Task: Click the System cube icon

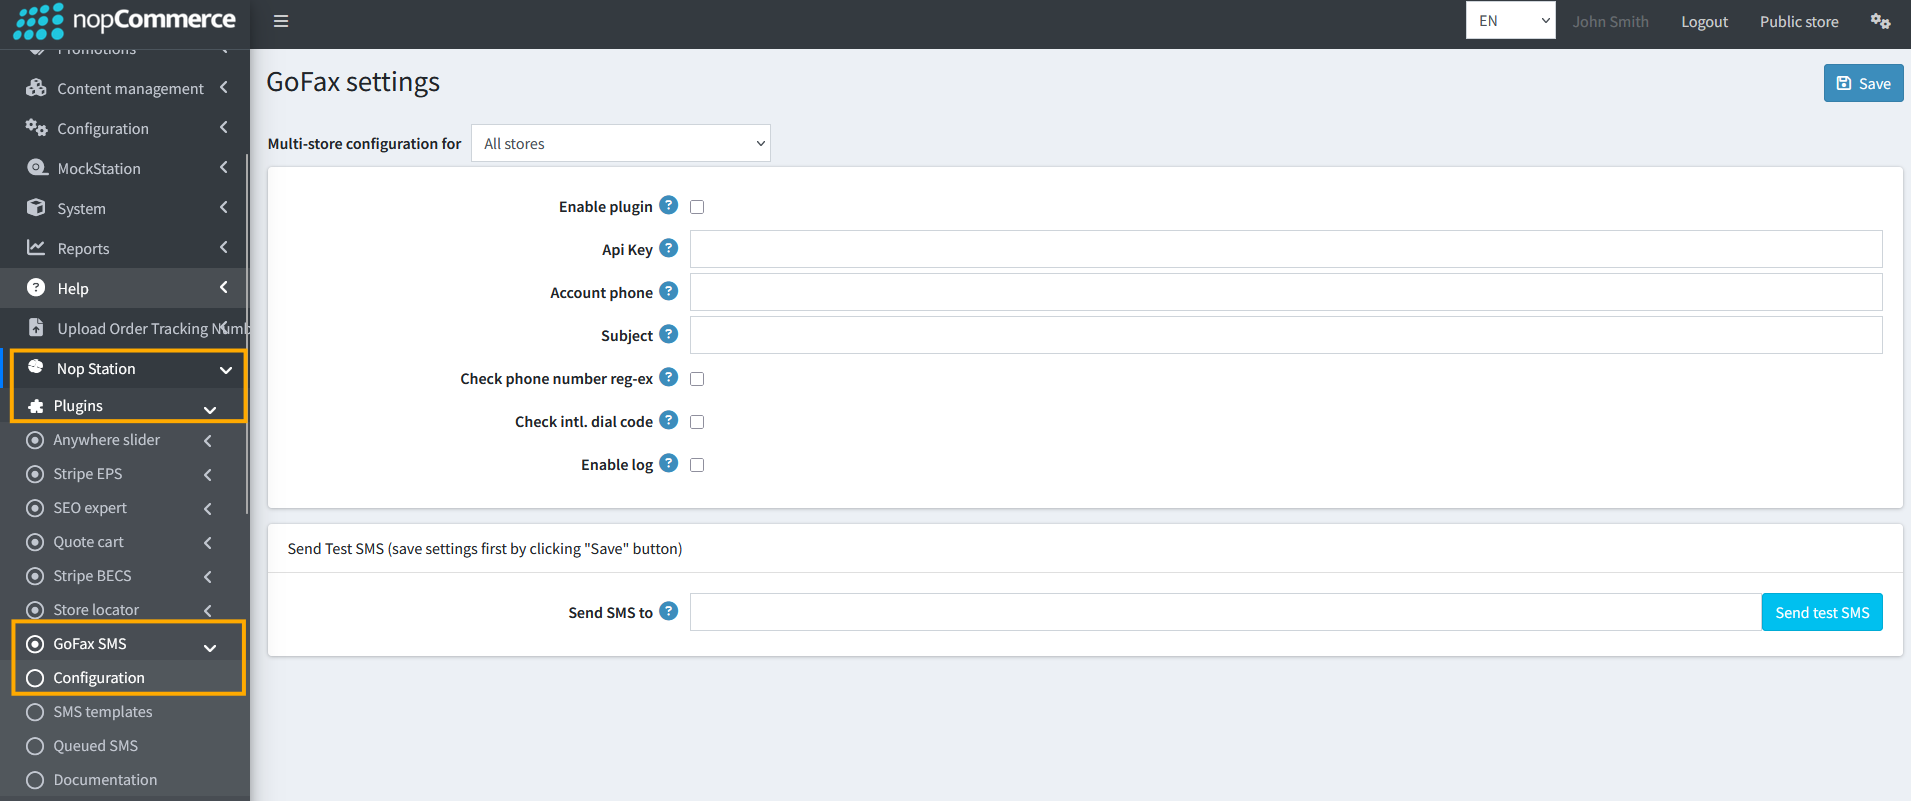Action: point(36,208)
